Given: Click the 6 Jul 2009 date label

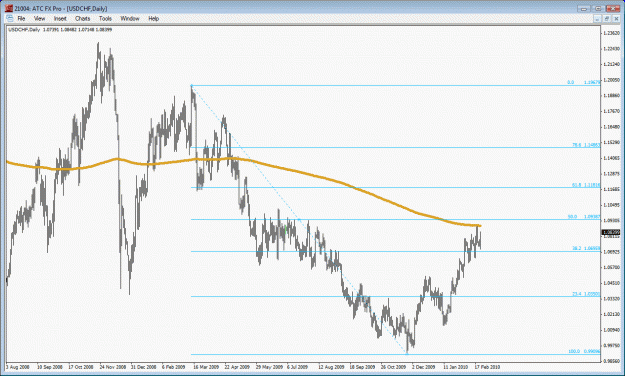Looking at the screenshot, I should (297, 366).
